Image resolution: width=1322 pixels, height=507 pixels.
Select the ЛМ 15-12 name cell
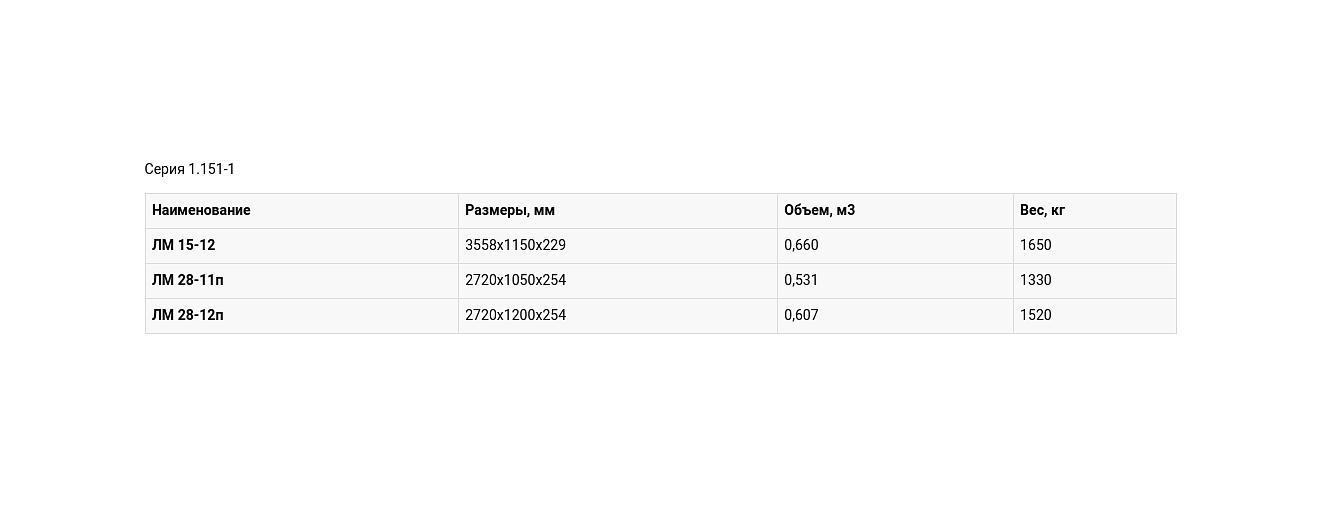click(184, 245)
